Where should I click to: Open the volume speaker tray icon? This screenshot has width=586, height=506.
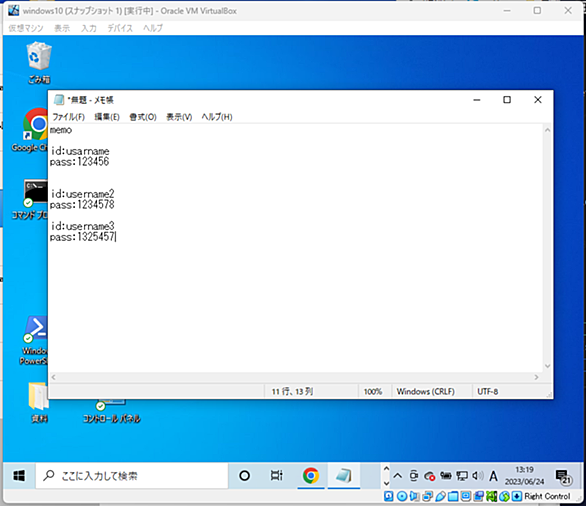point(478,475)
